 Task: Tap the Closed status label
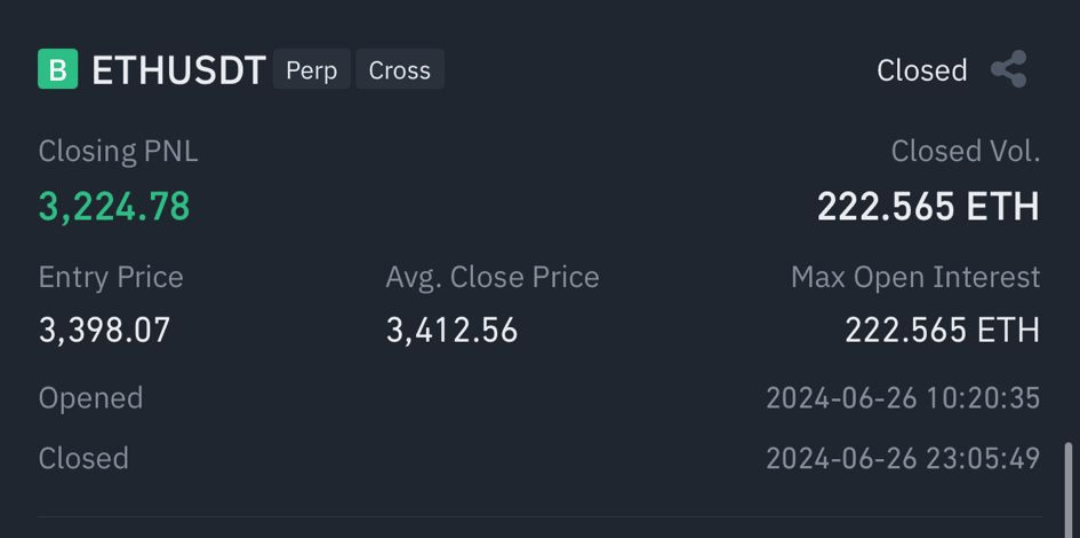click(x=922, y=70)
